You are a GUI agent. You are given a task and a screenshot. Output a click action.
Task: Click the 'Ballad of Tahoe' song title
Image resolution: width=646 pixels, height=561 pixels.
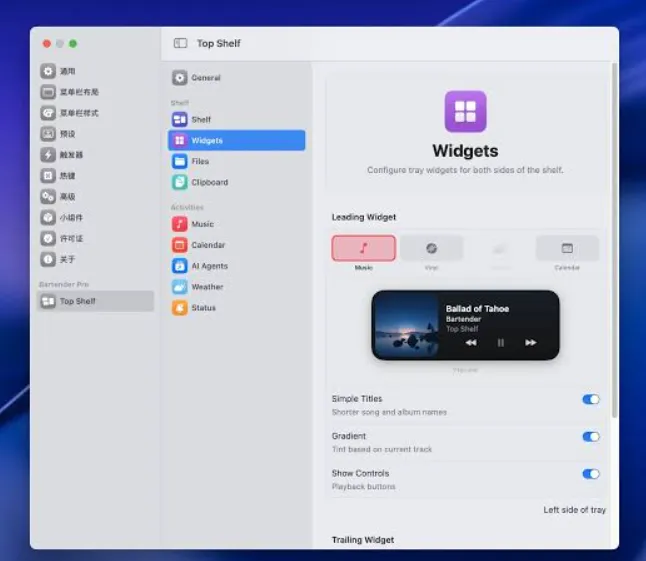coord(477,309)
